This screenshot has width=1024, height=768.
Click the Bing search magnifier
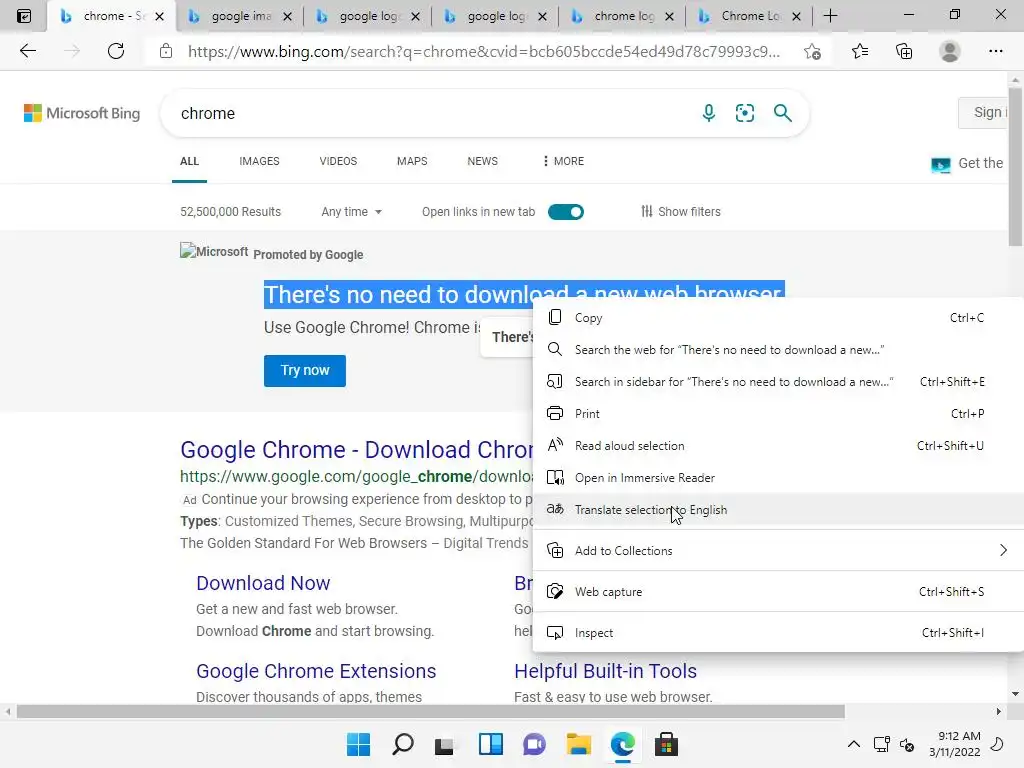pos(782,113)
